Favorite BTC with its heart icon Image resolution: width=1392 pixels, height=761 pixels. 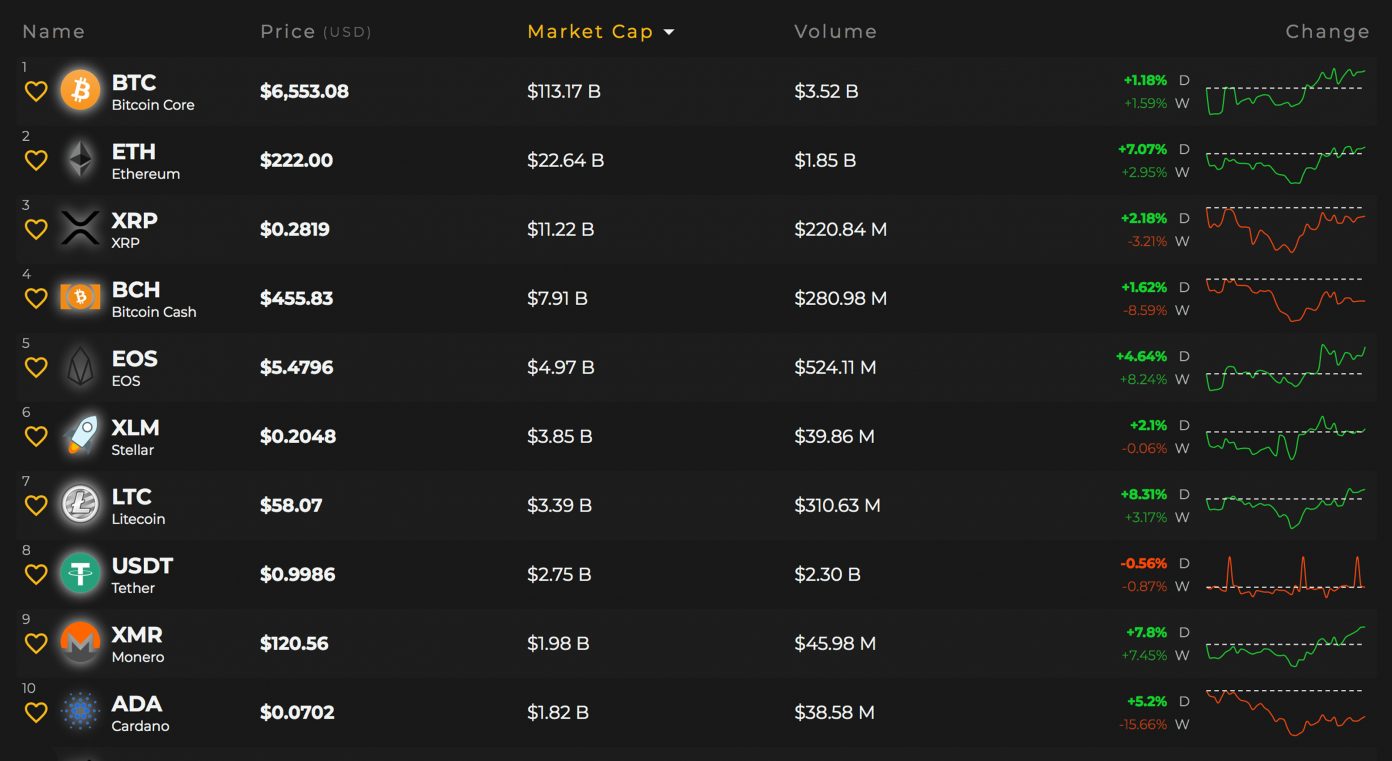point(36,92)
